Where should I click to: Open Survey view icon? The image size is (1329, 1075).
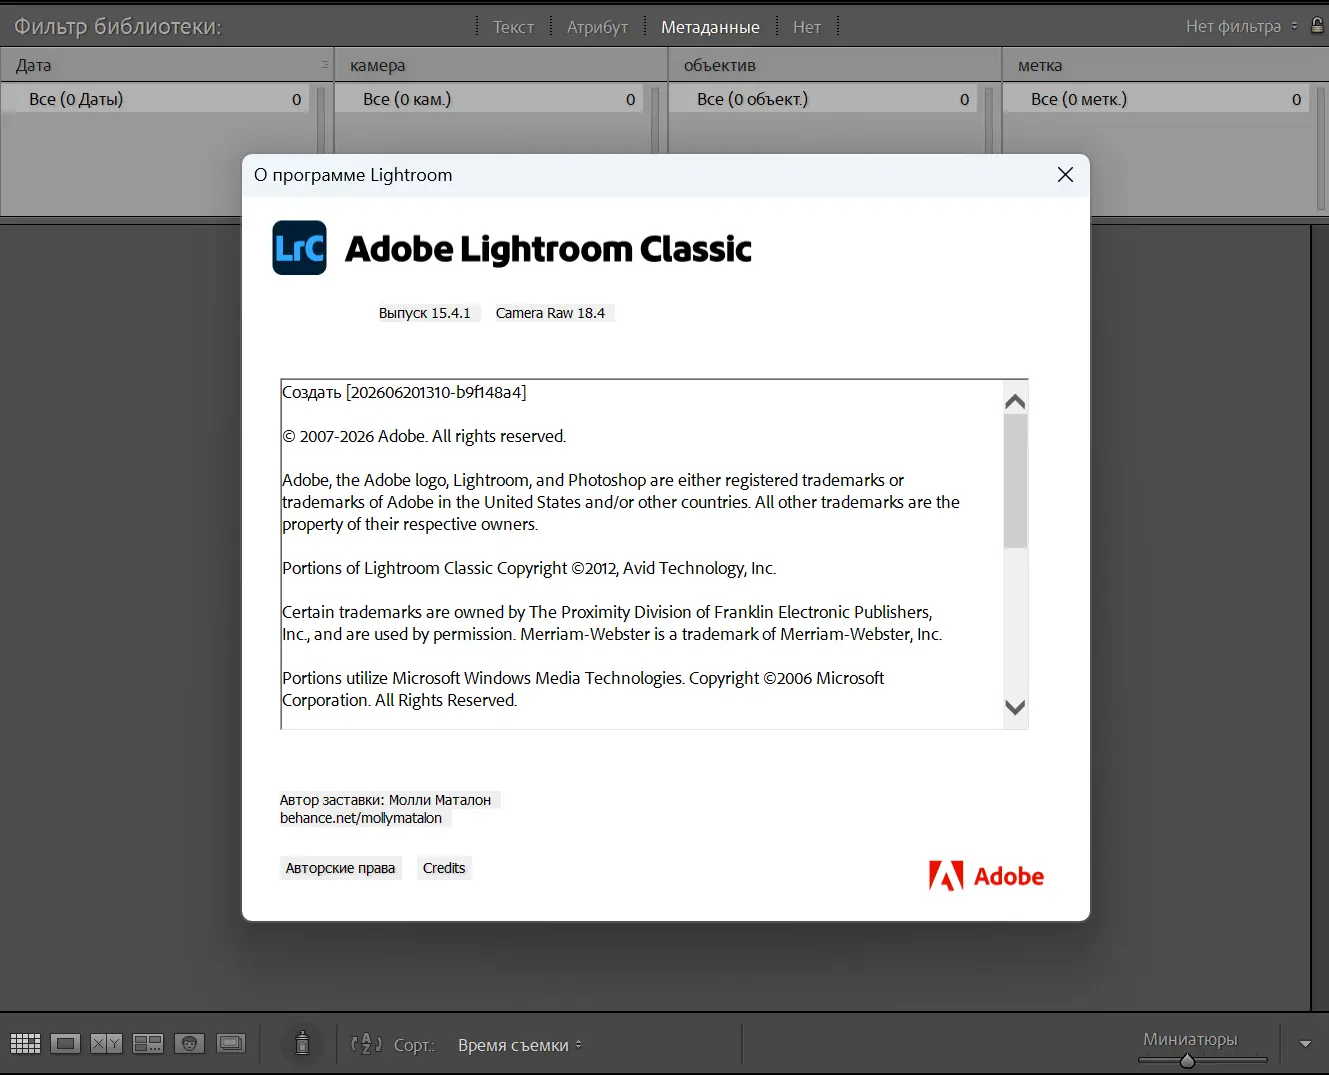pyautogui.click(x=148, y=1044)
